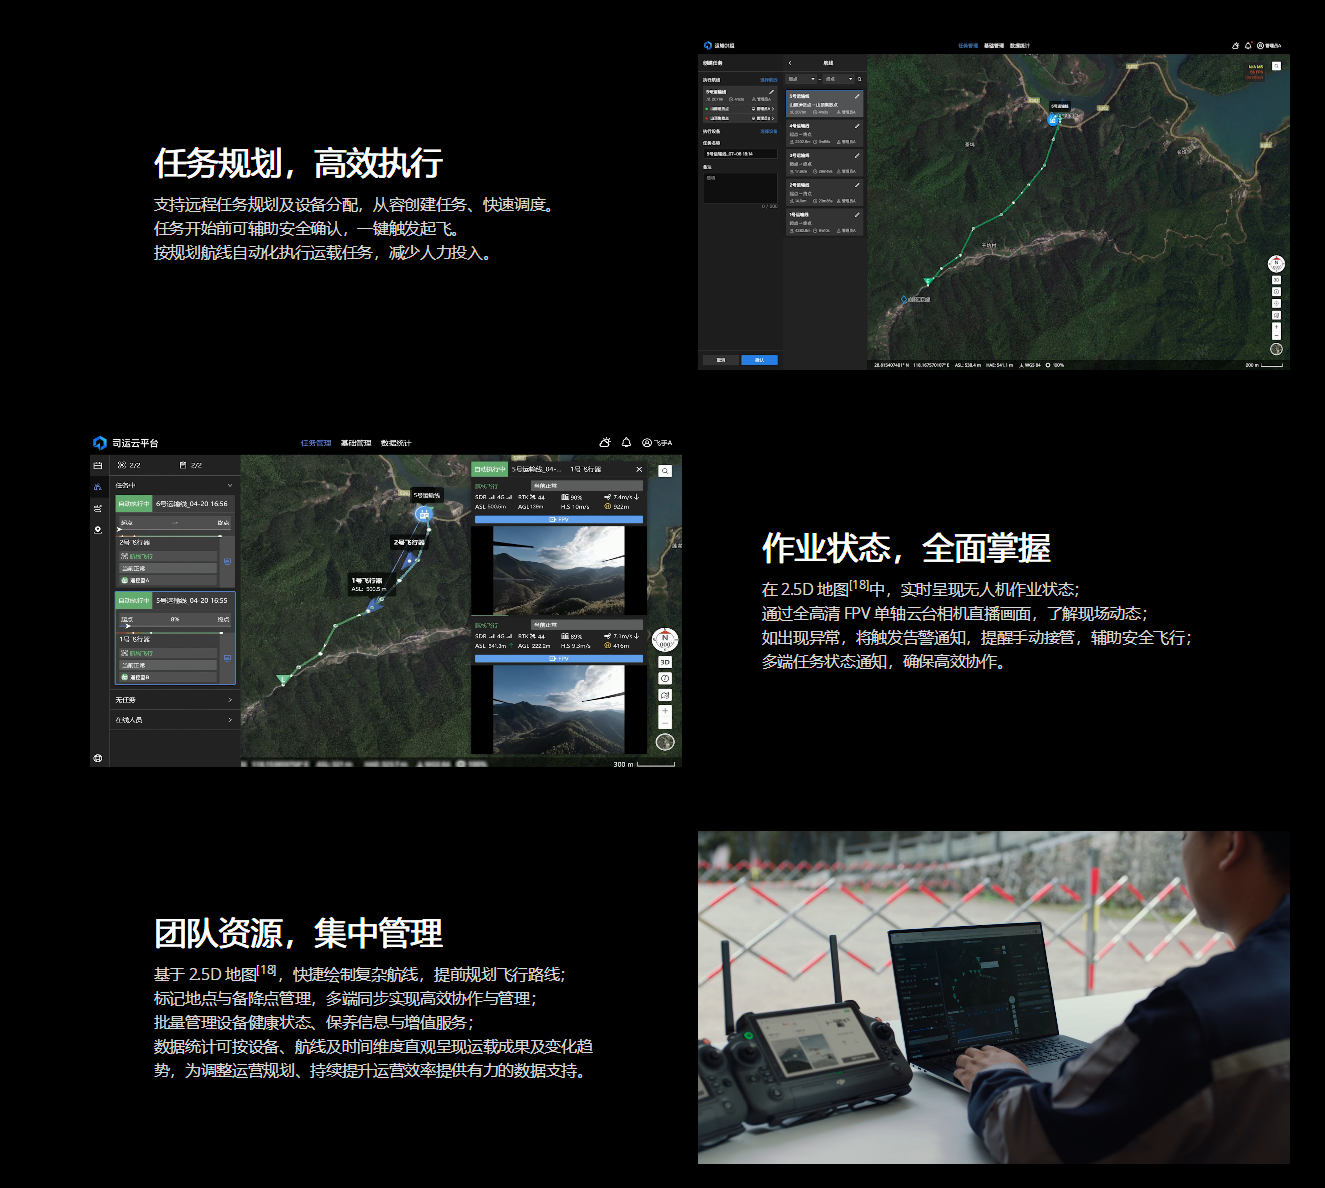Screen dimensions: 1325x1188
Task: Click the search icon on the map
Action: 665,471
